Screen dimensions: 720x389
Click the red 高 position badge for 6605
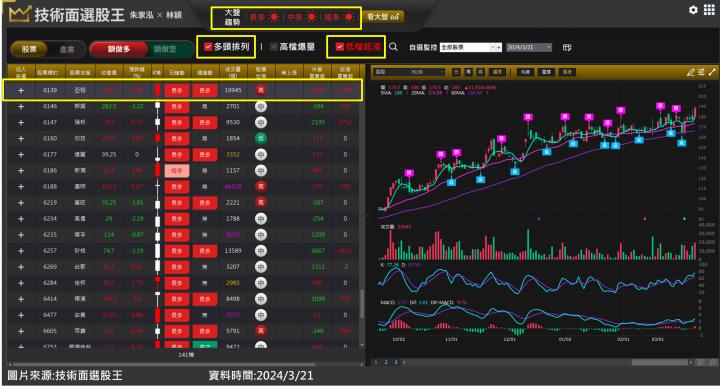point(261,331)
